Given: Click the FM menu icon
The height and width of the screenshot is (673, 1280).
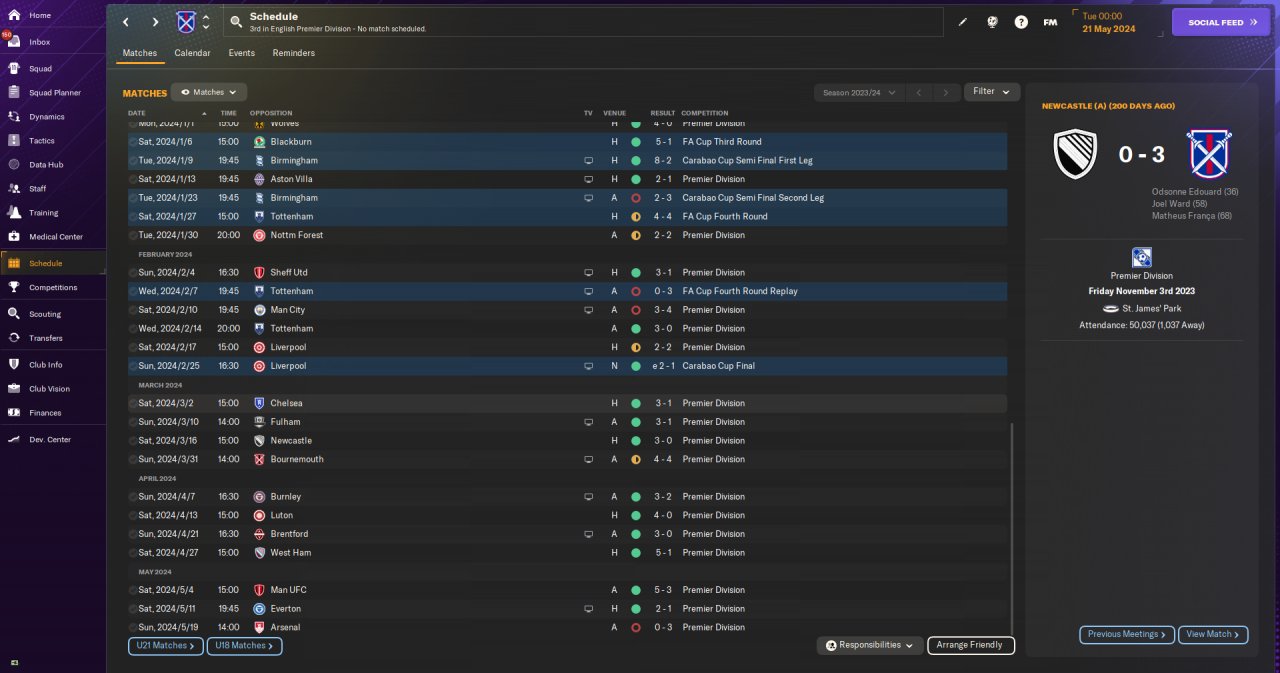Looking at the screenshot, I should coord(1050,22).
